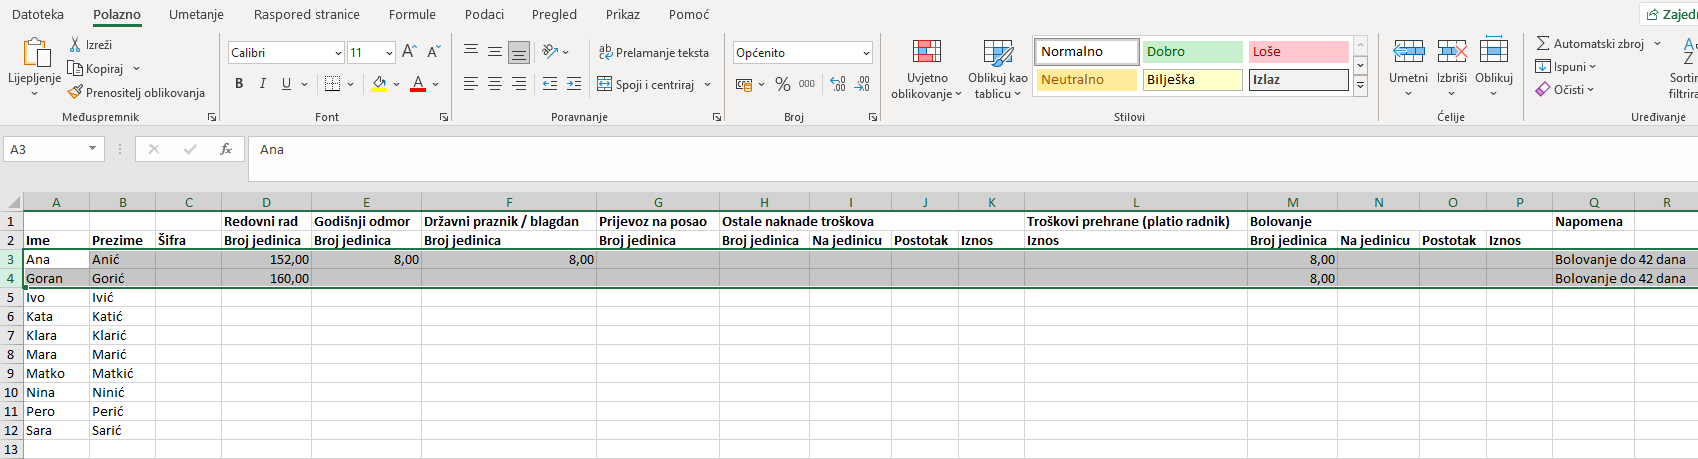Viewport: 1698px width, 459px height.
Task: Open the font size 11 dropdown
Action: (x=389, y=53)
